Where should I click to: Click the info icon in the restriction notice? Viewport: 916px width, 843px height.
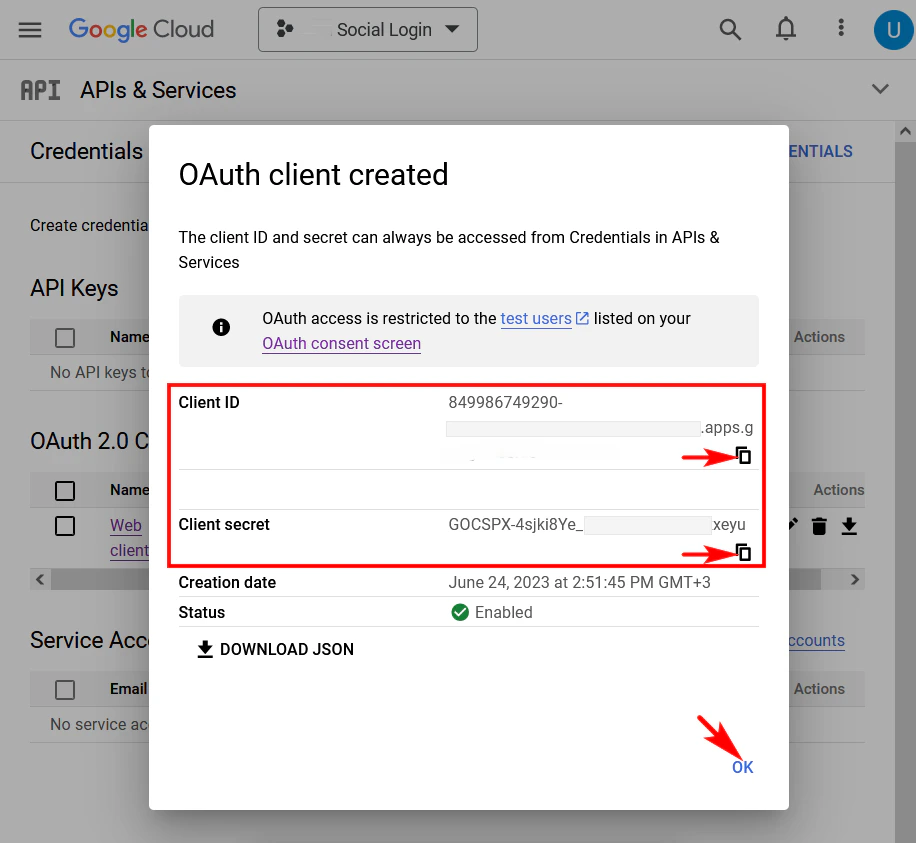point(221,327)
